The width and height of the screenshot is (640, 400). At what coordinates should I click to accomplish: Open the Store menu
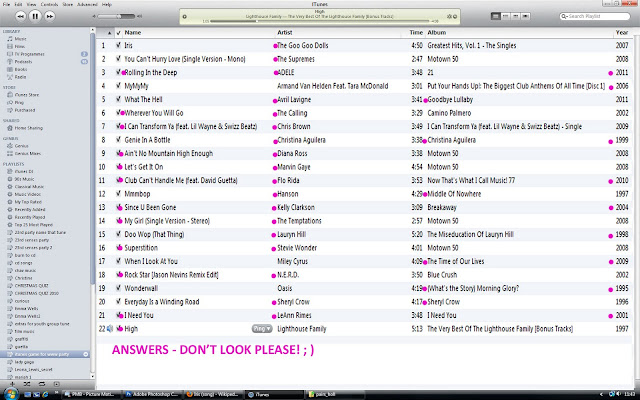pos(68,4)
